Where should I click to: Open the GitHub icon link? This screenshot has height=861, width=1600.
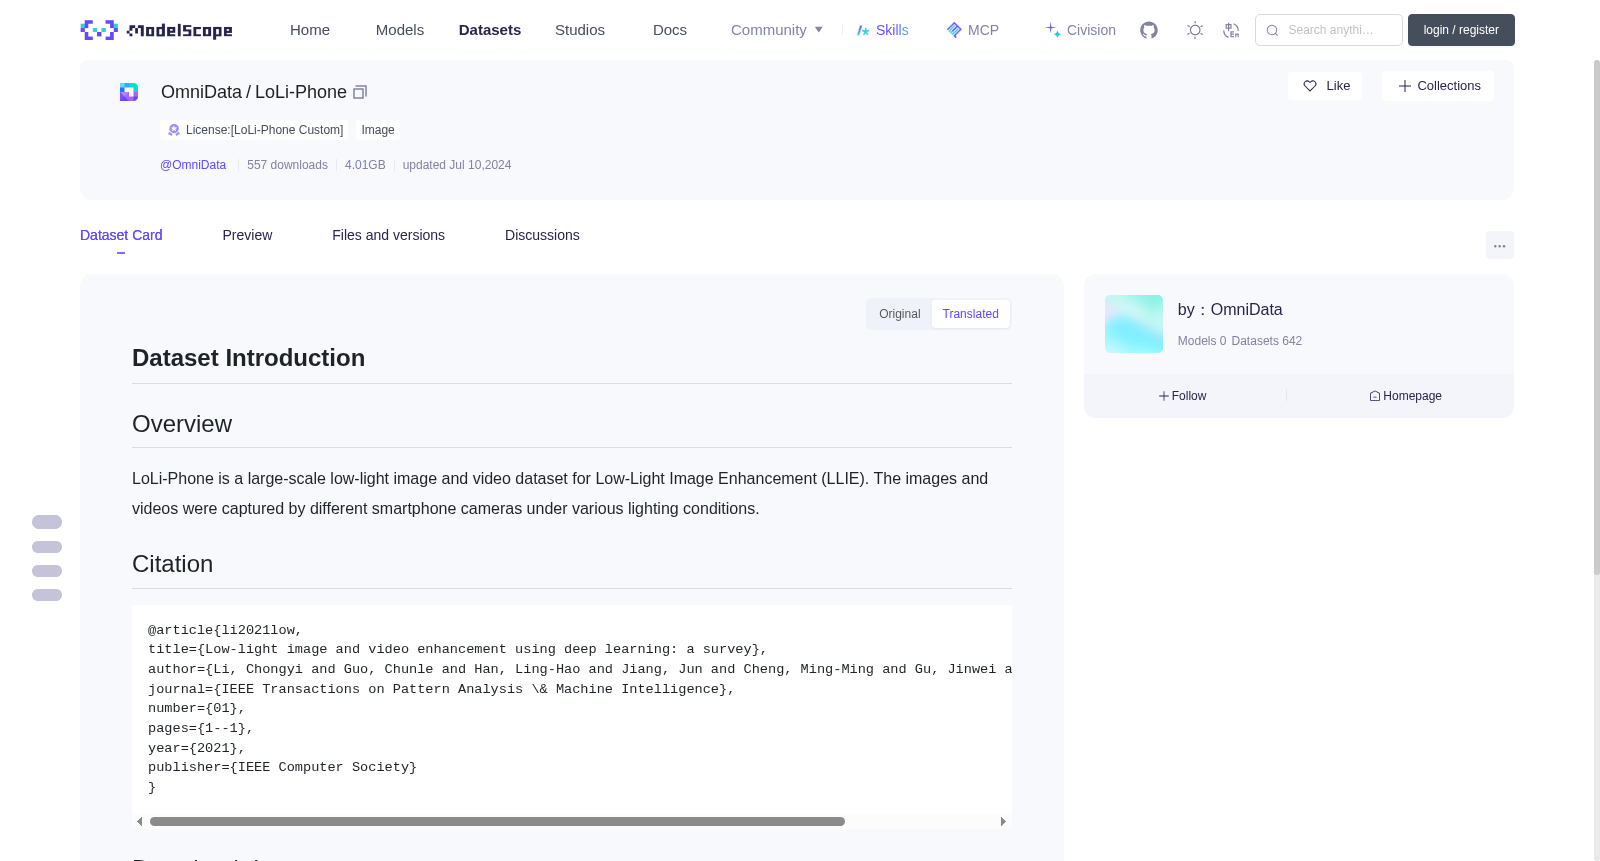pyautogui.click(x=1149, y=30)
